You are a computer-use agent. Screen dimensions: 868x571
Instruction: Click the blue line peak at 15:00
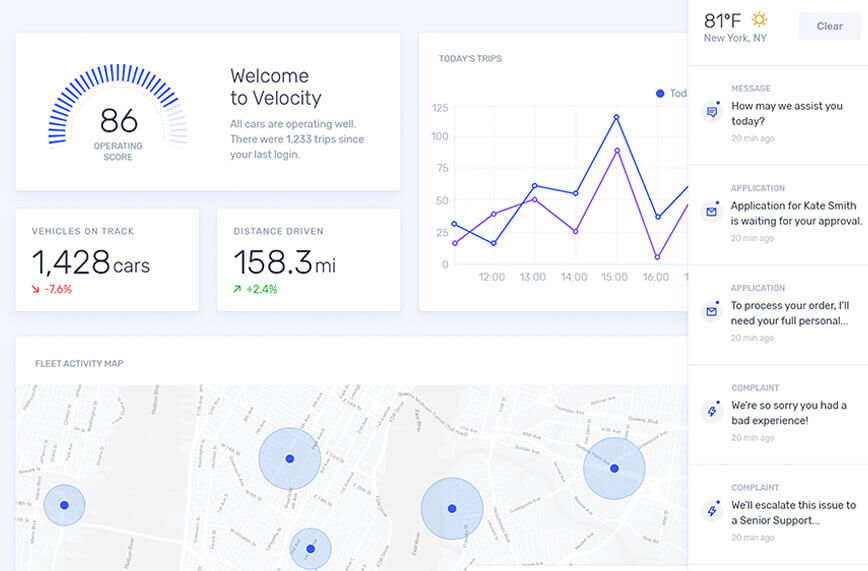[616, 117]
